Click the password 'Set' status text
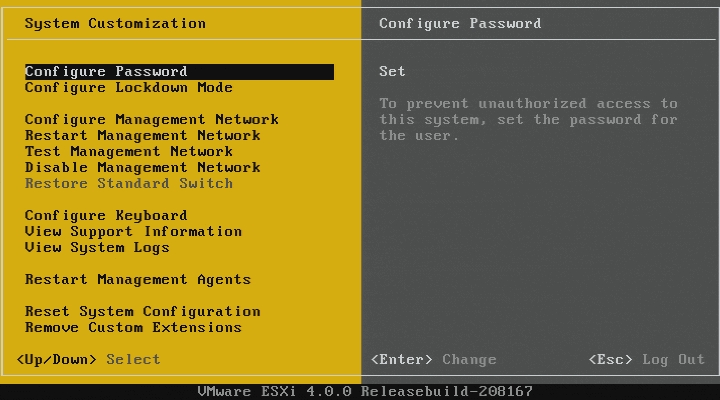 (392, 72)
